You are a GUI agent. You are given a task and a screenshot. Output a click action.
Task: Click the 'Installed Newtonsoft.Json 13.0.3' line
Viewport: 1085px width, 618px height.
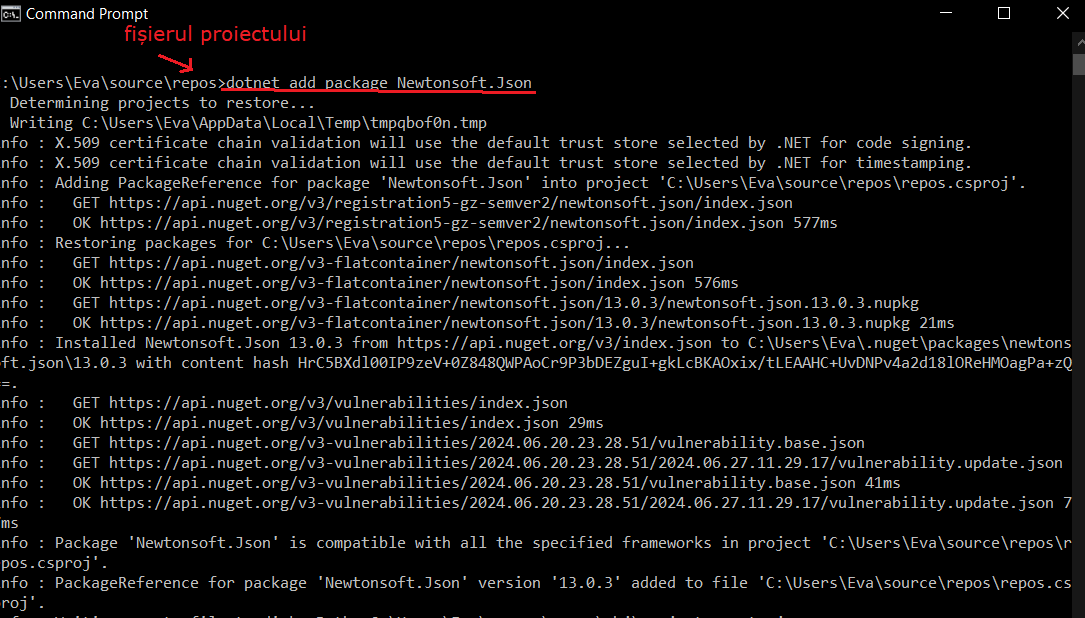pos(199,343)
